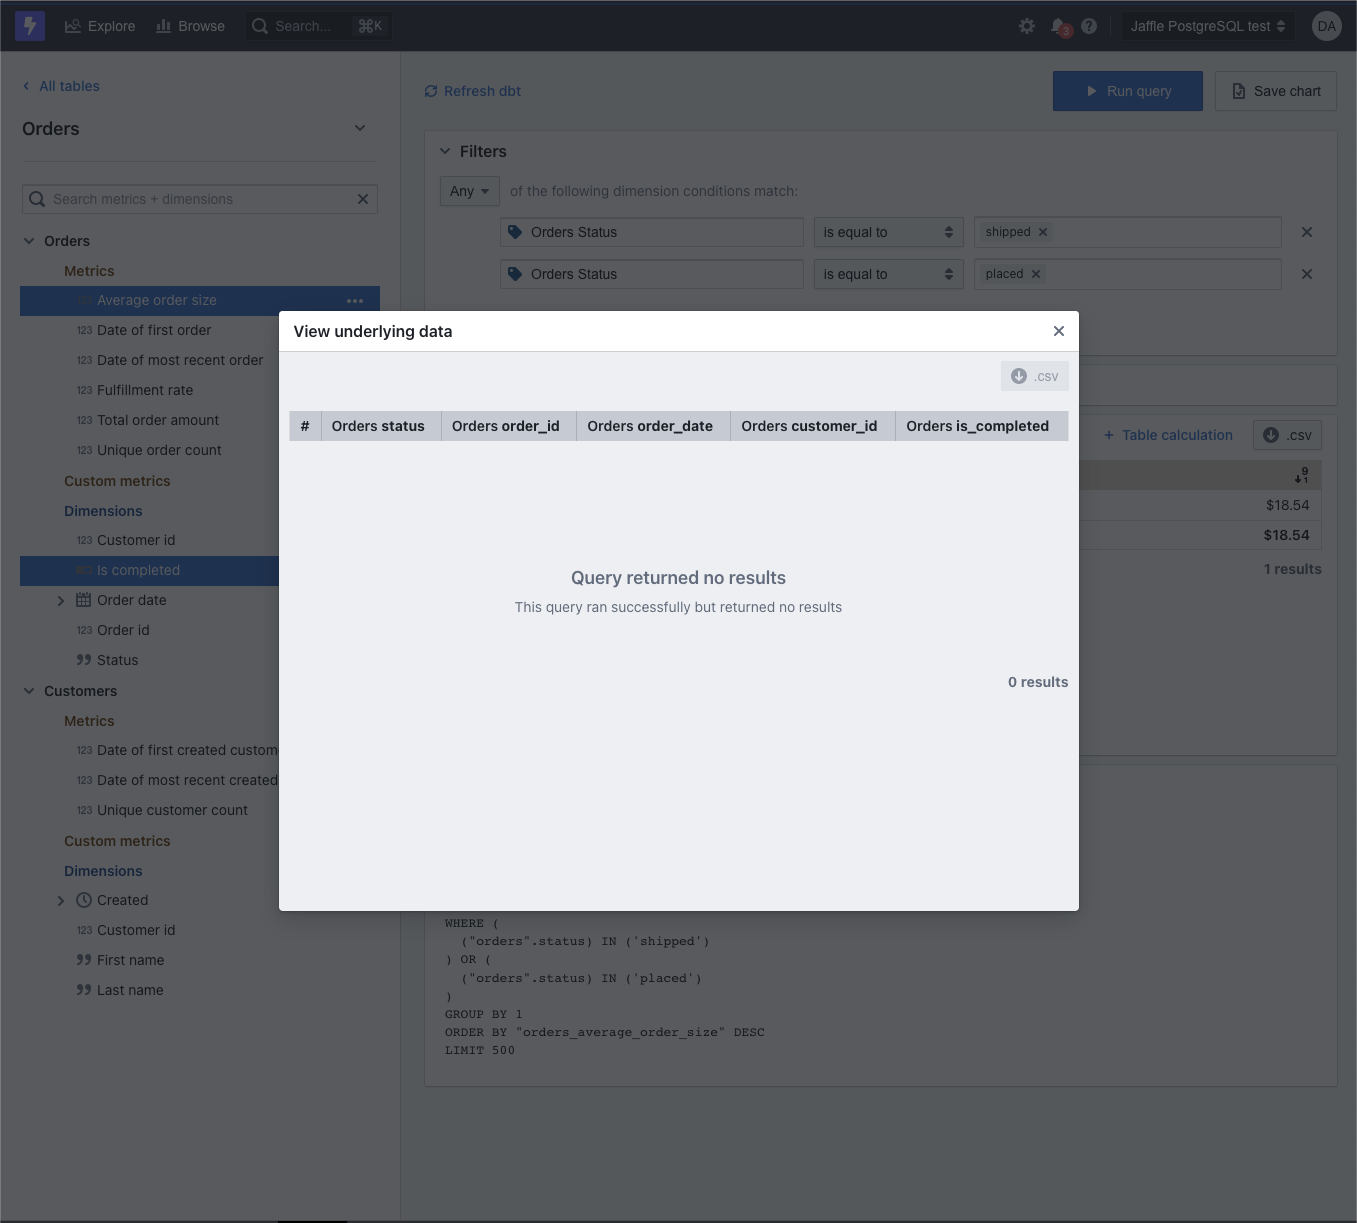Open the notifications bell
The image size is (1357, 1223).
click(x=1058, y=26)
